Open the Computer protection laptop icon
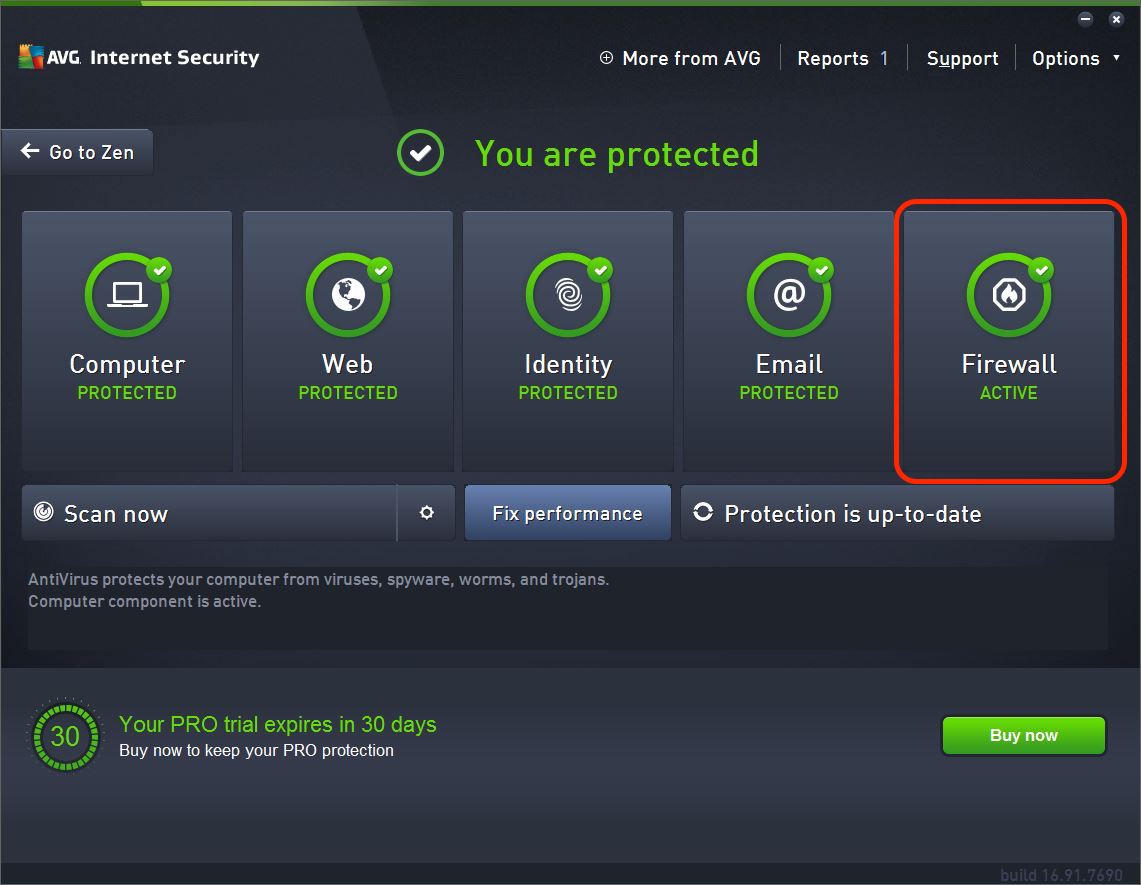This screenshot has width=1141, height=885. pyautogui.click(x=127, y=295)
